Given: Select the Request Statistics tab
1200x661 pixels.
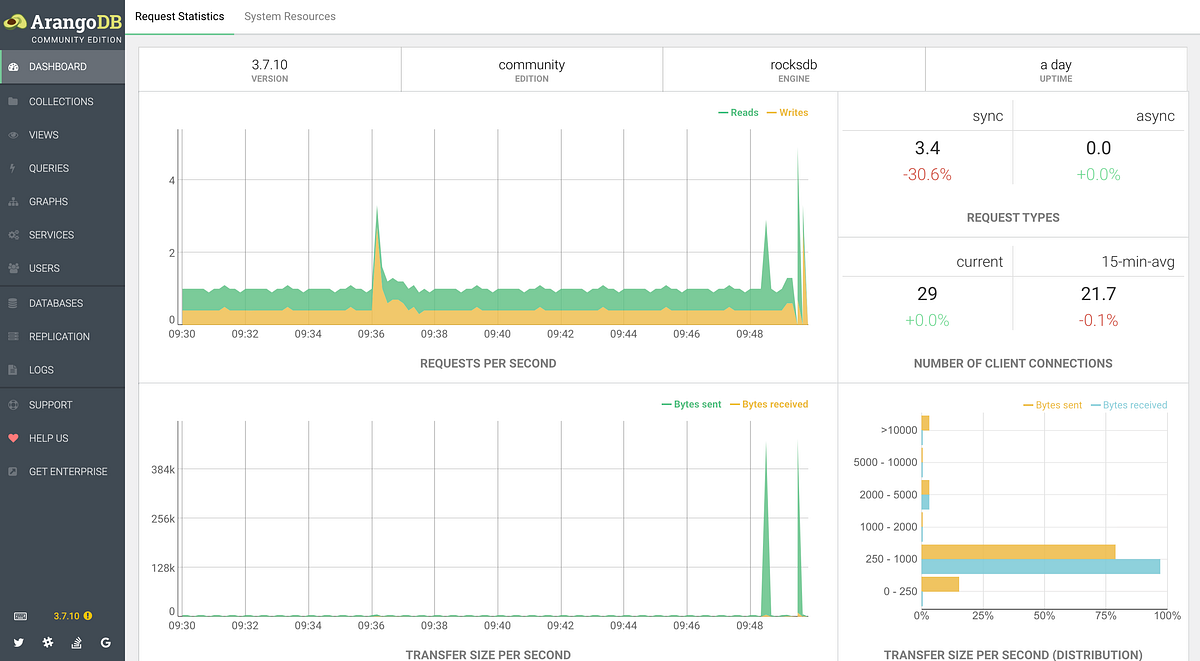Looking at the screenshot, I should [x=180, y=16].
